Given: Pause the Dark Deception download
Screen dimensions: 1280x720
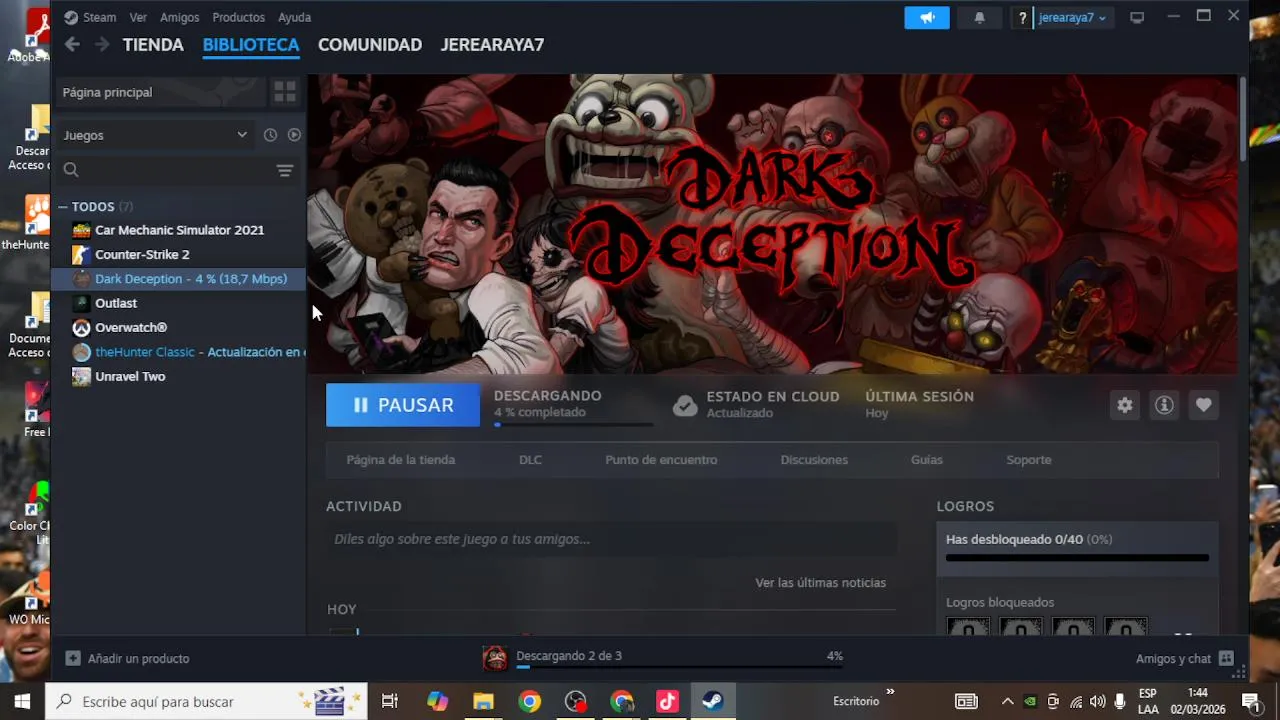Looking at the screenshot, I should tap(403, 405).
